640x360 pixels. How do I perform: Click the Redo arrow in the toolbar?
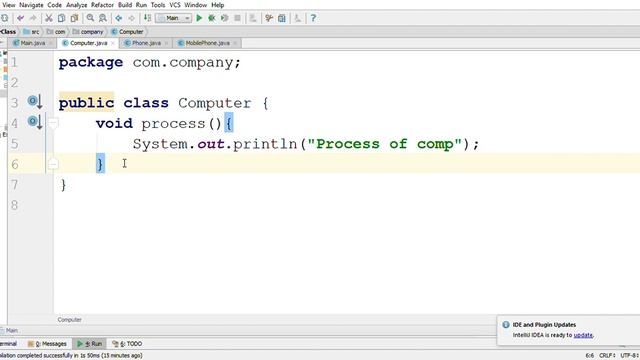tap(33, 18)
